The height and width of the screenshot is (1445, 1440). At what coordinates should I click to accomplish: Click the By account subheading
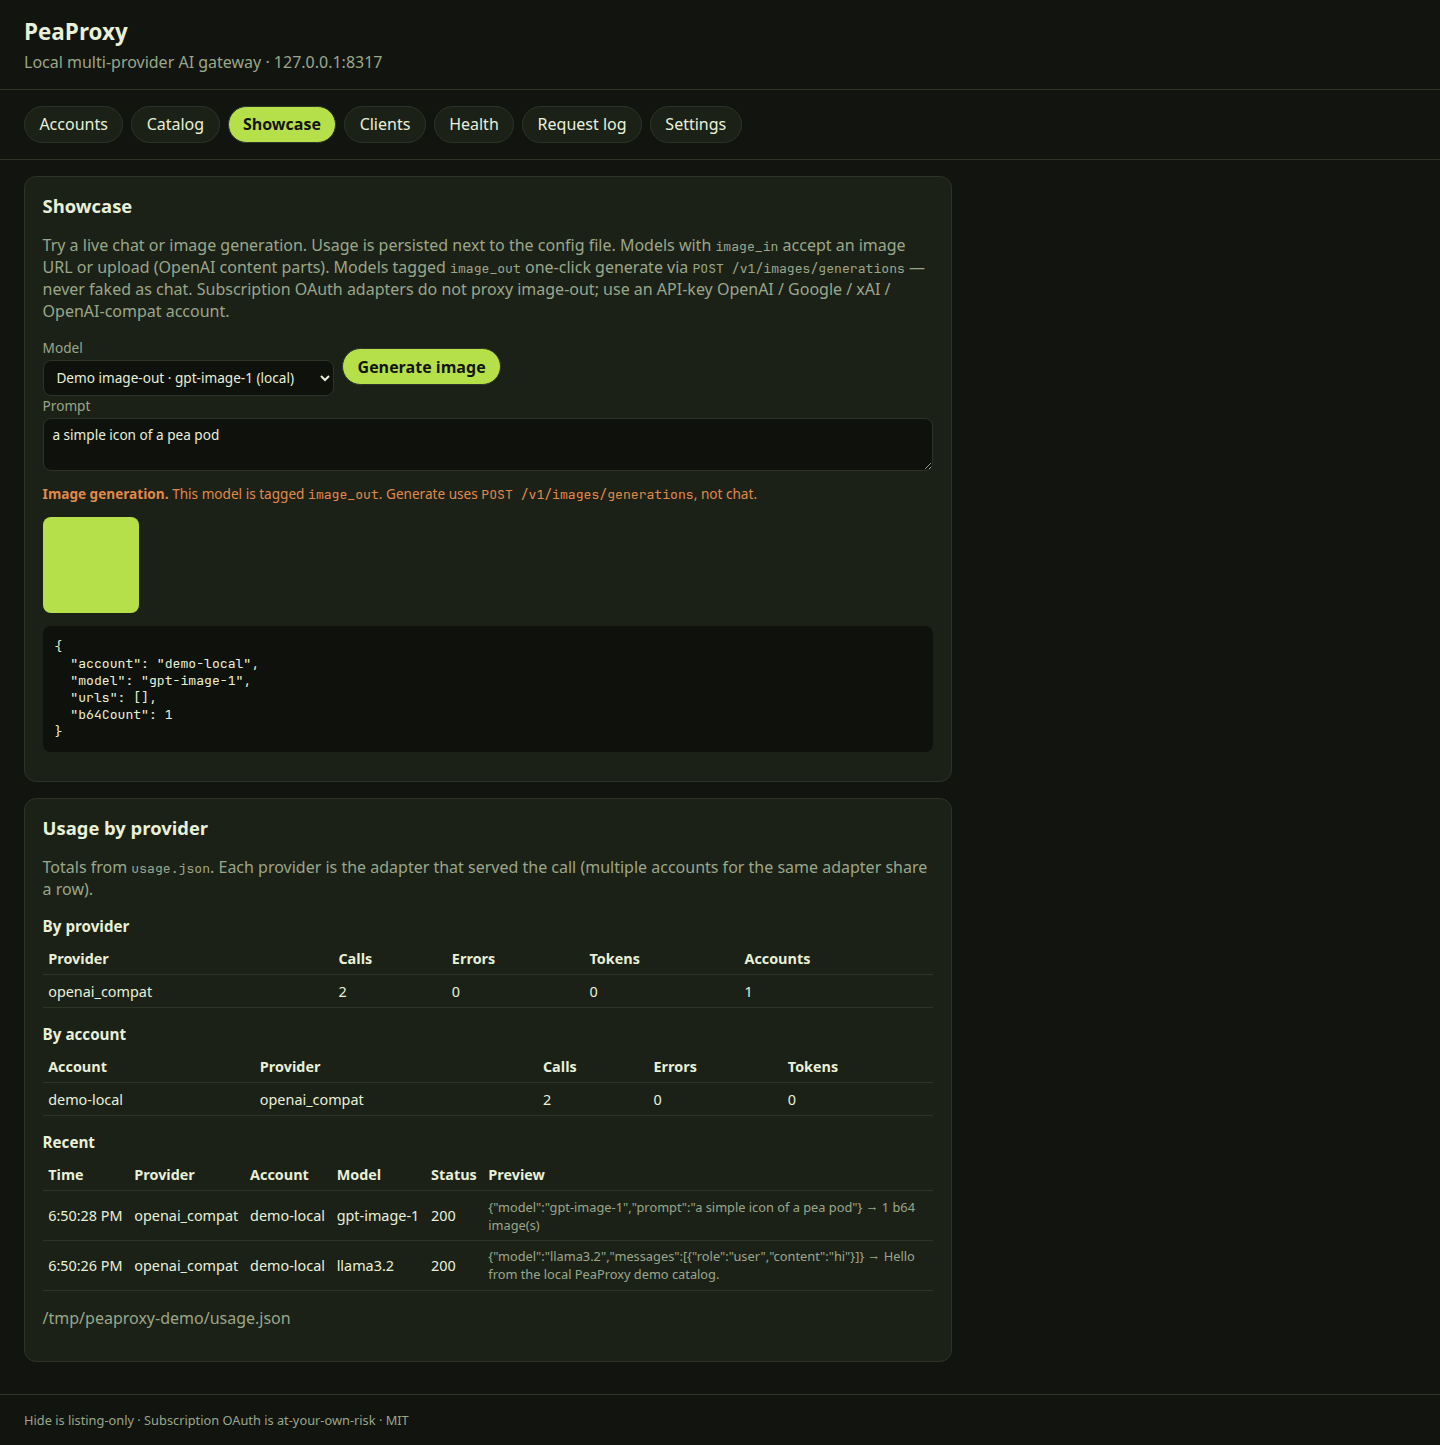tap(84, 1035)
